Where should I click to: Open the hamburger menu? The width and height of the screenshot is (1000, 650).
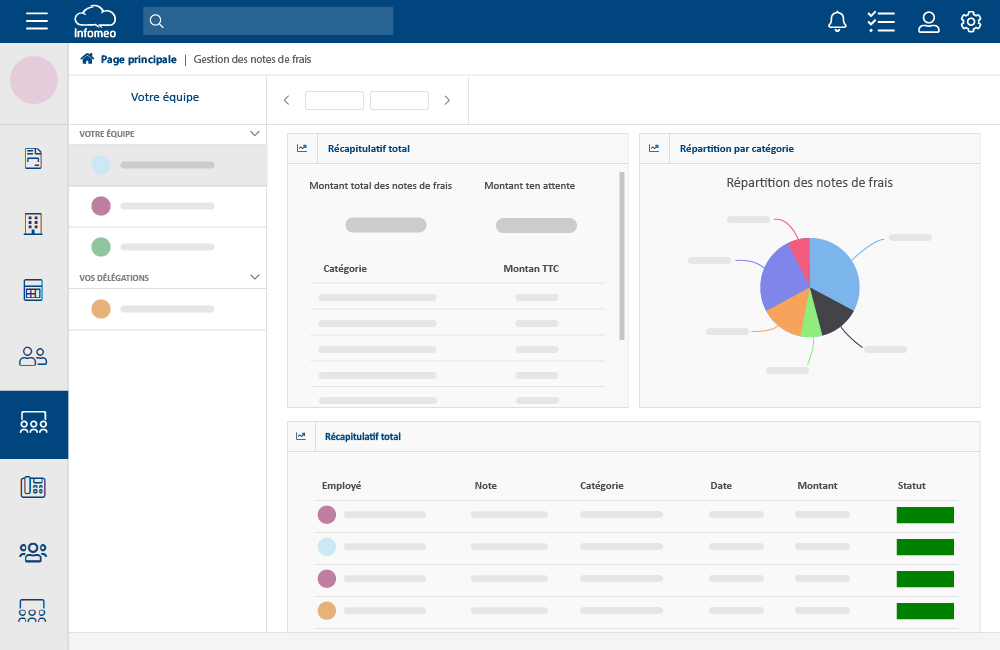point(37,20)
